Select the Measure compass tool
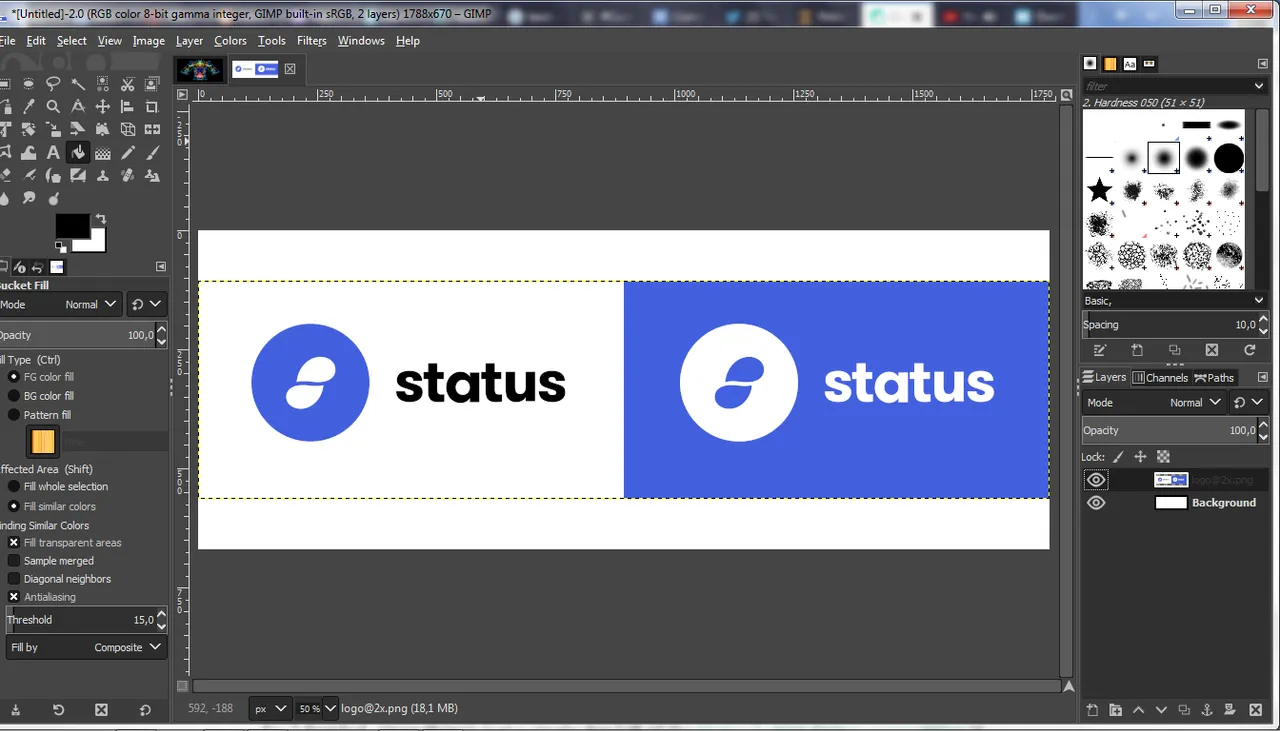 (78, 106)
